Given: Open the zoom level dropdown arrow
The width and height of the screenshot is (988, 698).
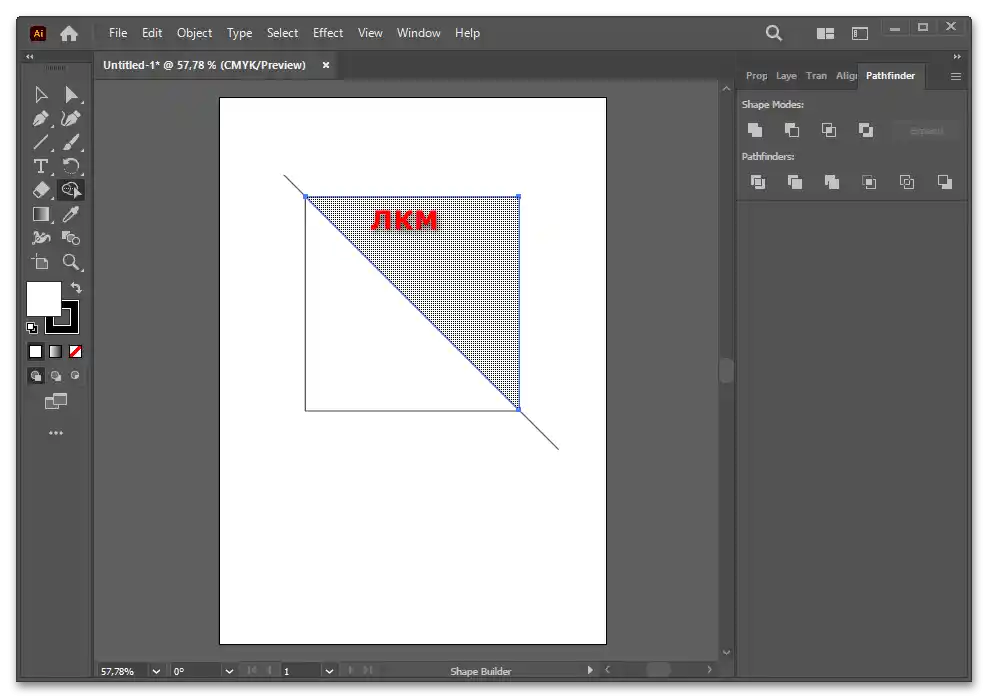Looking at the screenshot, I should click(156, 672).
